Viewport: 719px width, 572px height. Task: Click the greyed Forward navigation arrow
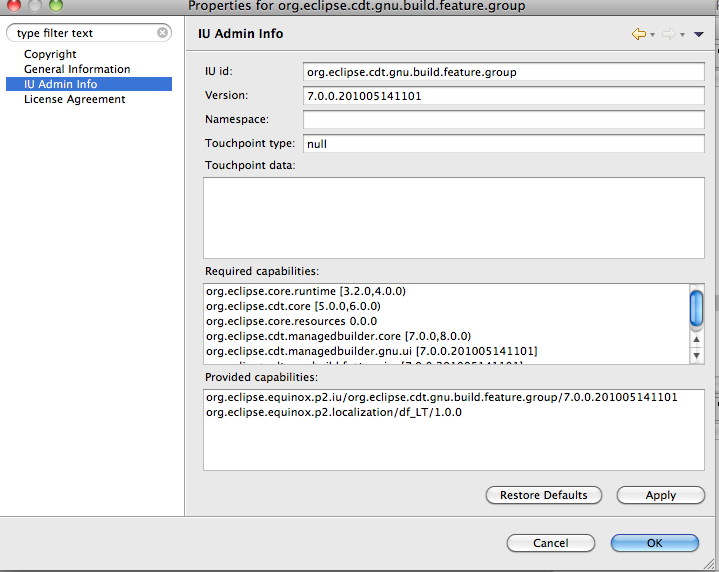[x=669, y=34]
